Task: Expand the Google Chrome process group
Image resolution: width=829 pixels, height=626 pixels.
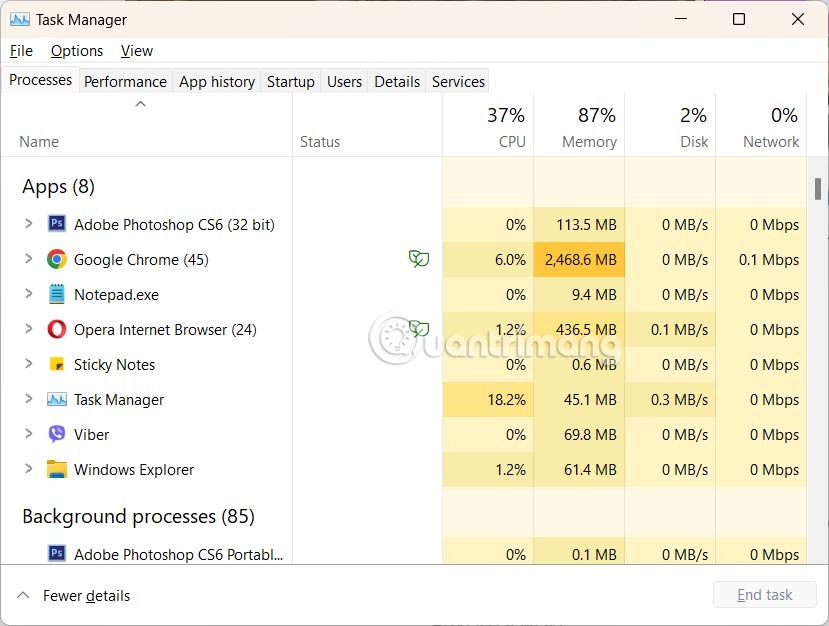Action: [28, 260]
